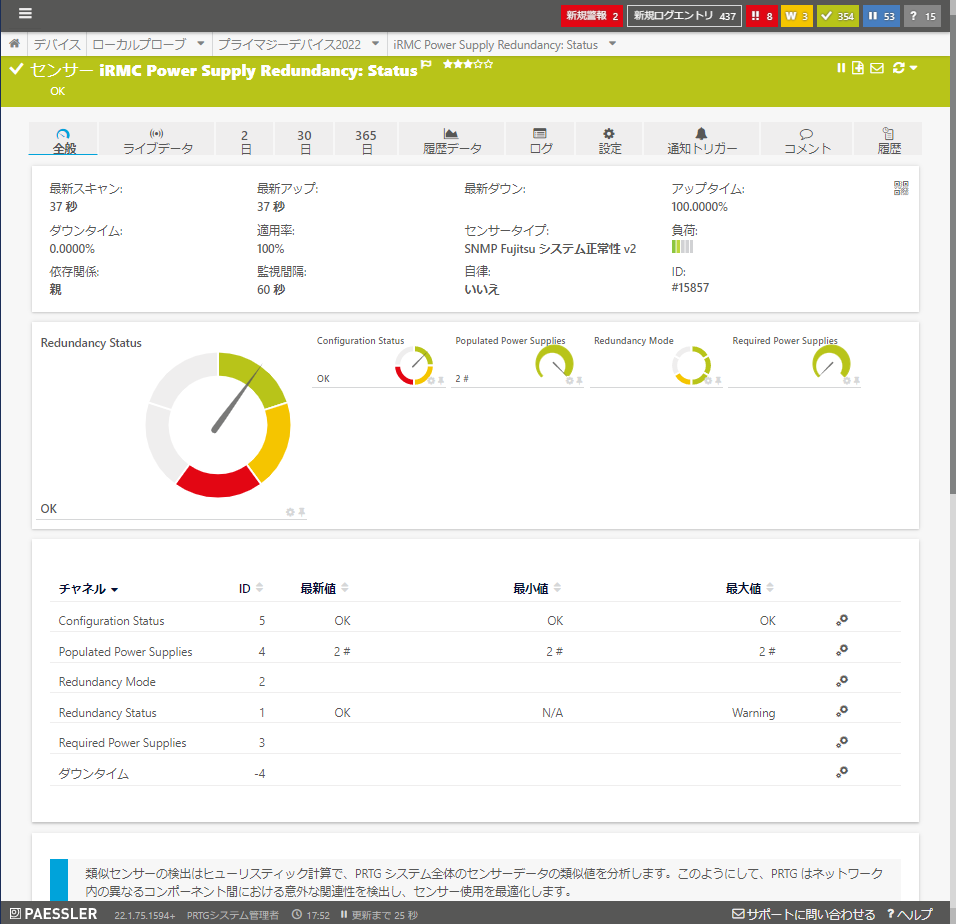Click the refresh scan-now icon
This screenshot has height=924, width=956.
[898, 68]
